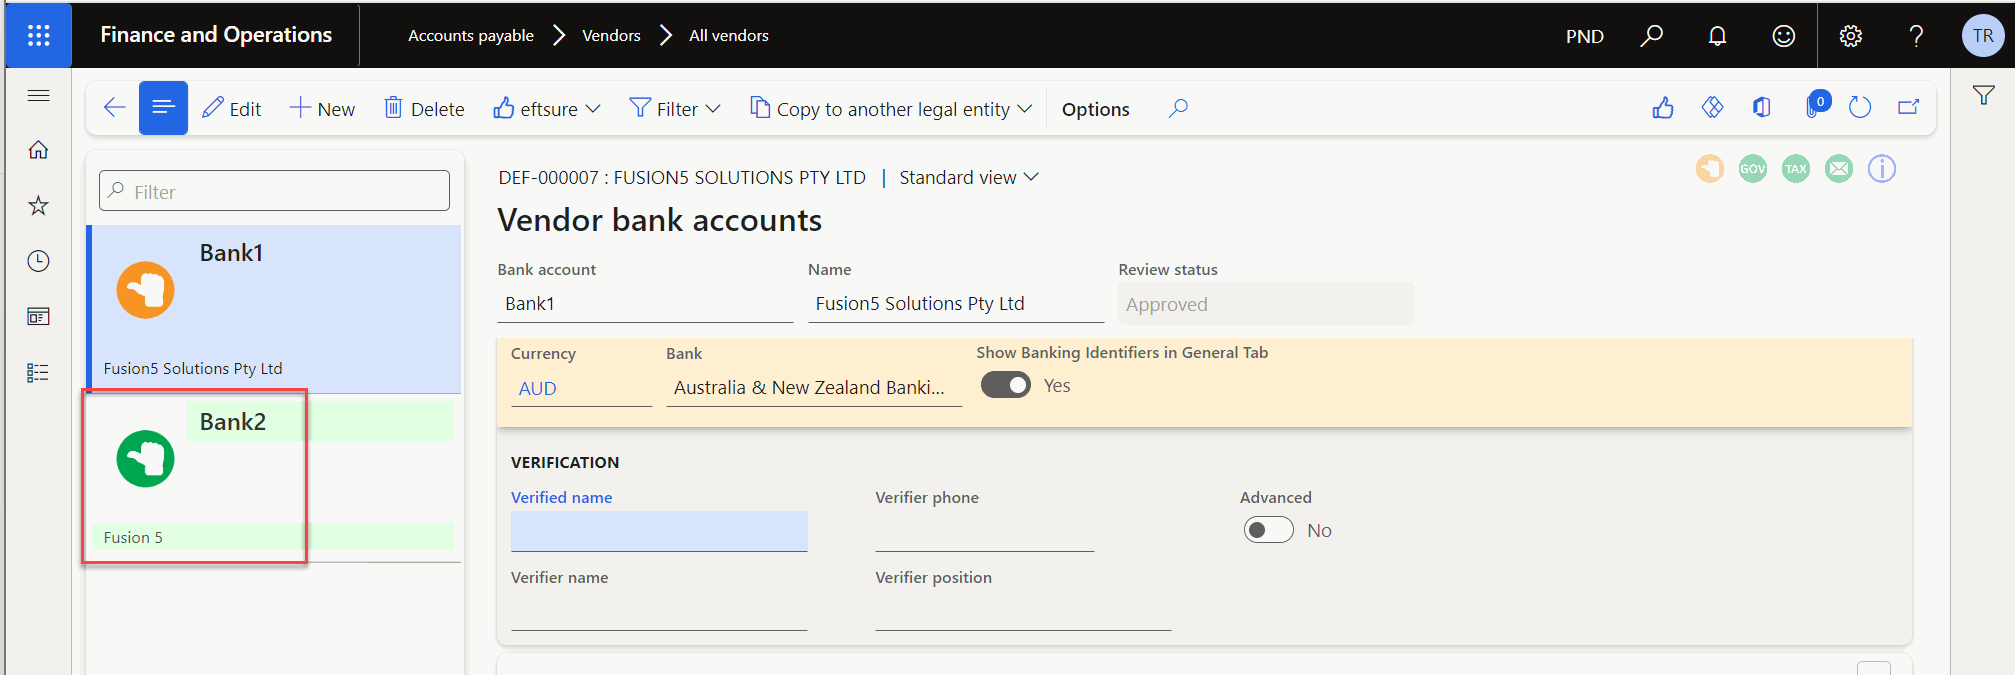The width and height of the screenshot is (2015, 675).
Task: Open the TR user profile avatar
Action: [1982, 36]
